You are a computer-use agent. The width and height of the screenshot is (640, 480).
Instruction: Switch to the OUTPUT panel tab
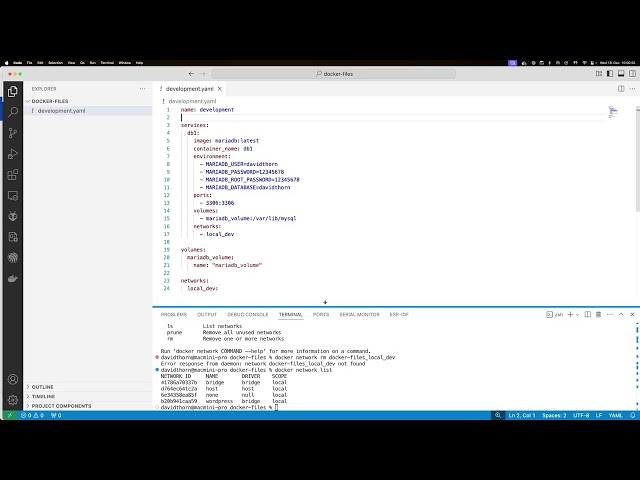207,314
